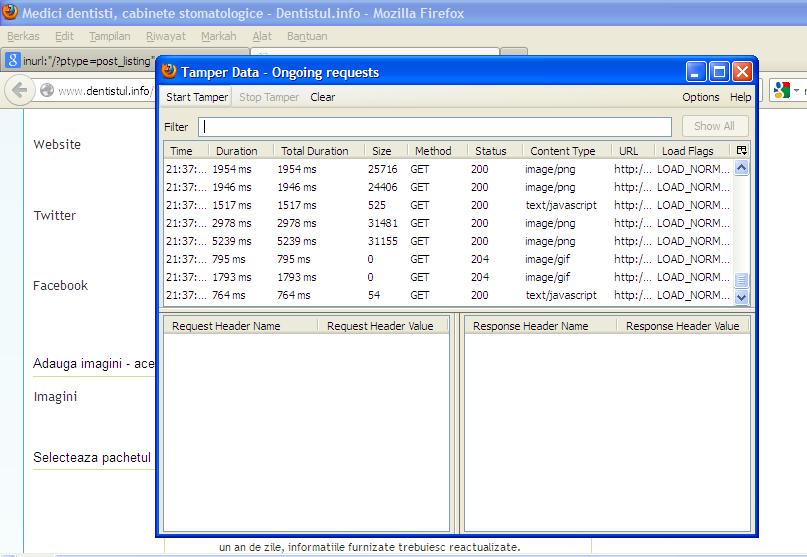Sort by the Time column header
807x557 pixels.
coord(186,151)
